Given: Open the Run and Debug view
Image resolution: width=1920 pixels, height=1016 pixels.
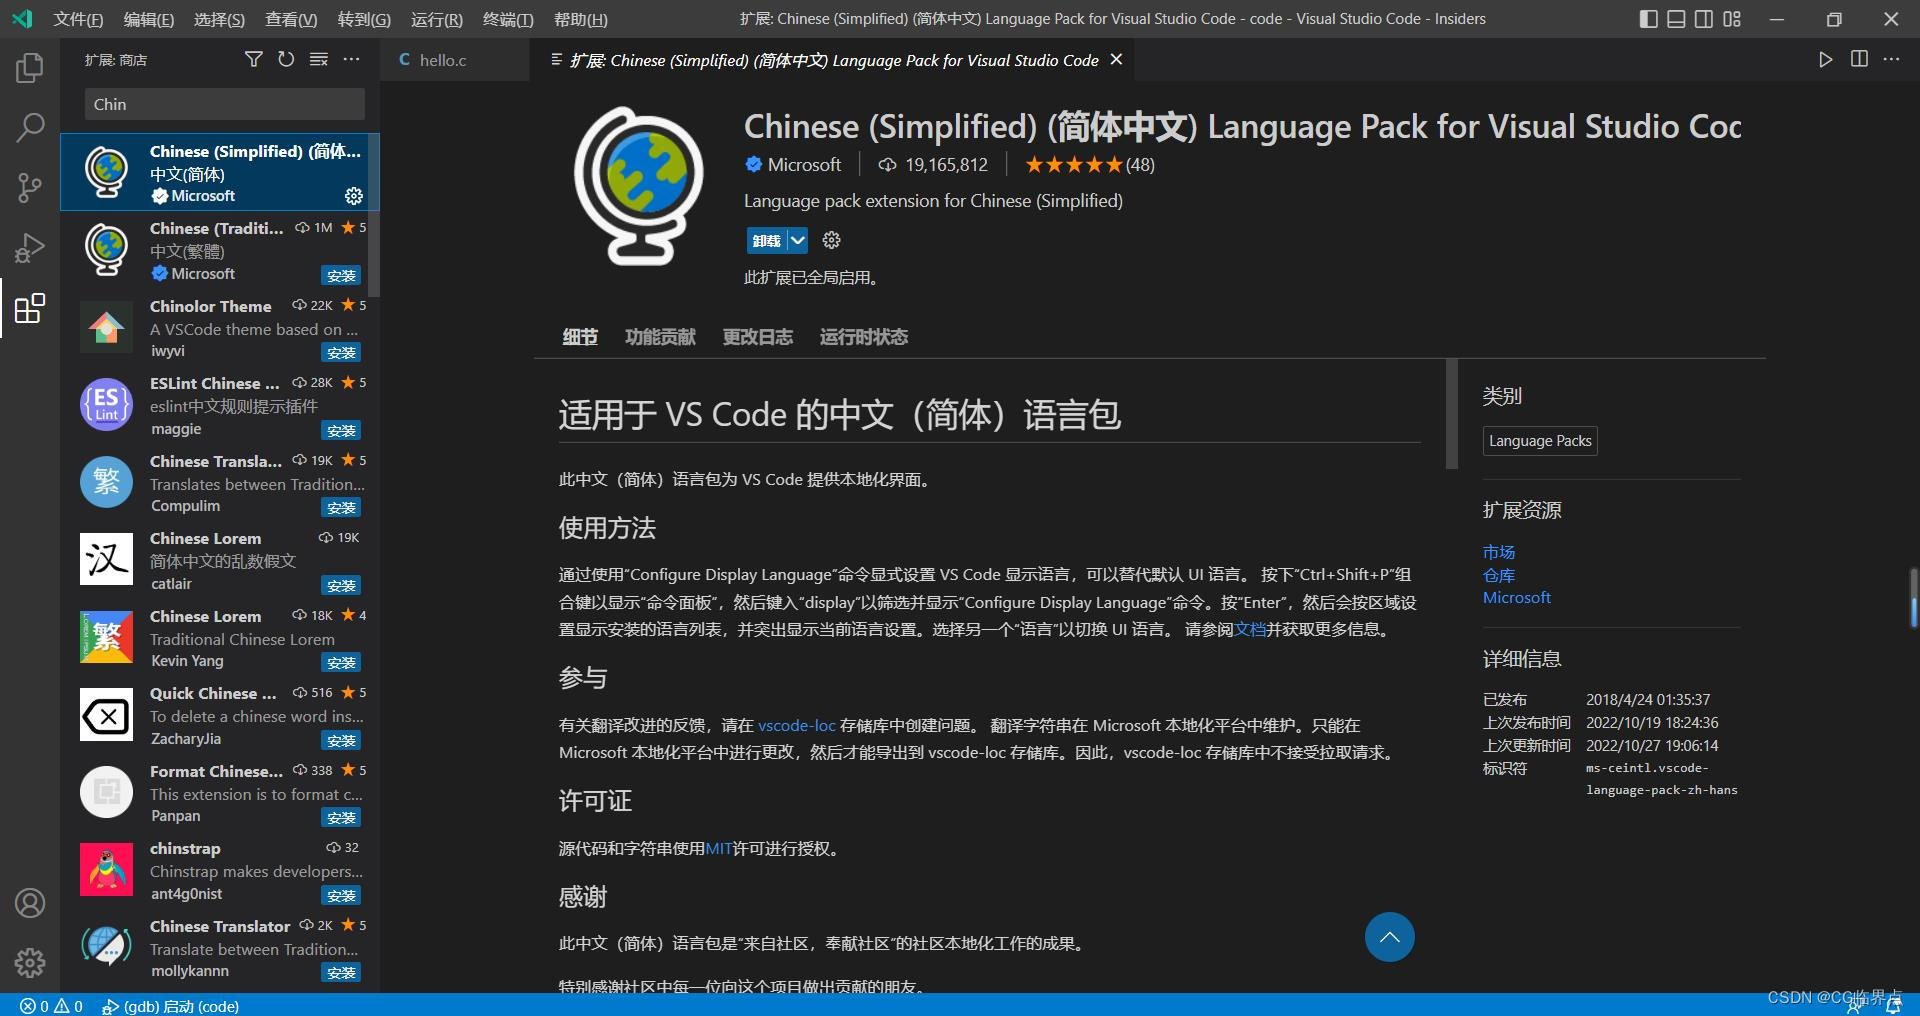Looking at the screenshot, I should point(30,248).
